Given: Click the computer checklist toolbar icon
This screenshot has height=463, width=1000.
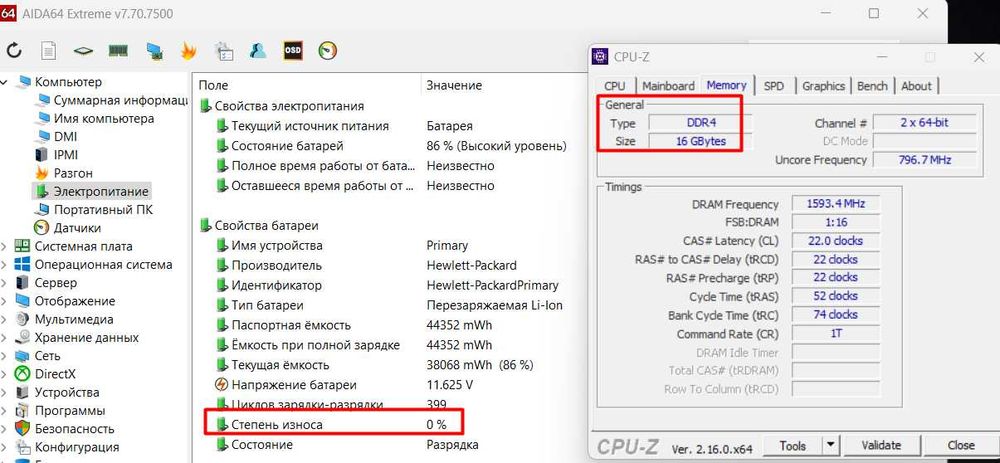Looking at the screenshot, I should (223, 51).
